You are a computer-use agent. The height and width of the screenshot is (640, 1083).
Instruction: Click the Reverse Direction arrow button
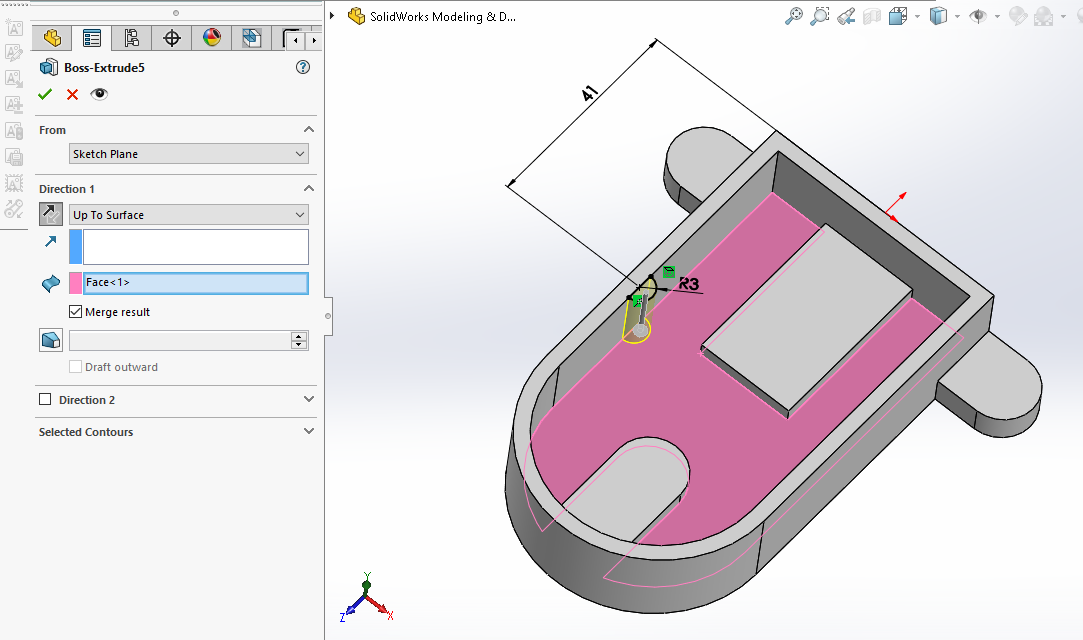[x=50, y=214]
